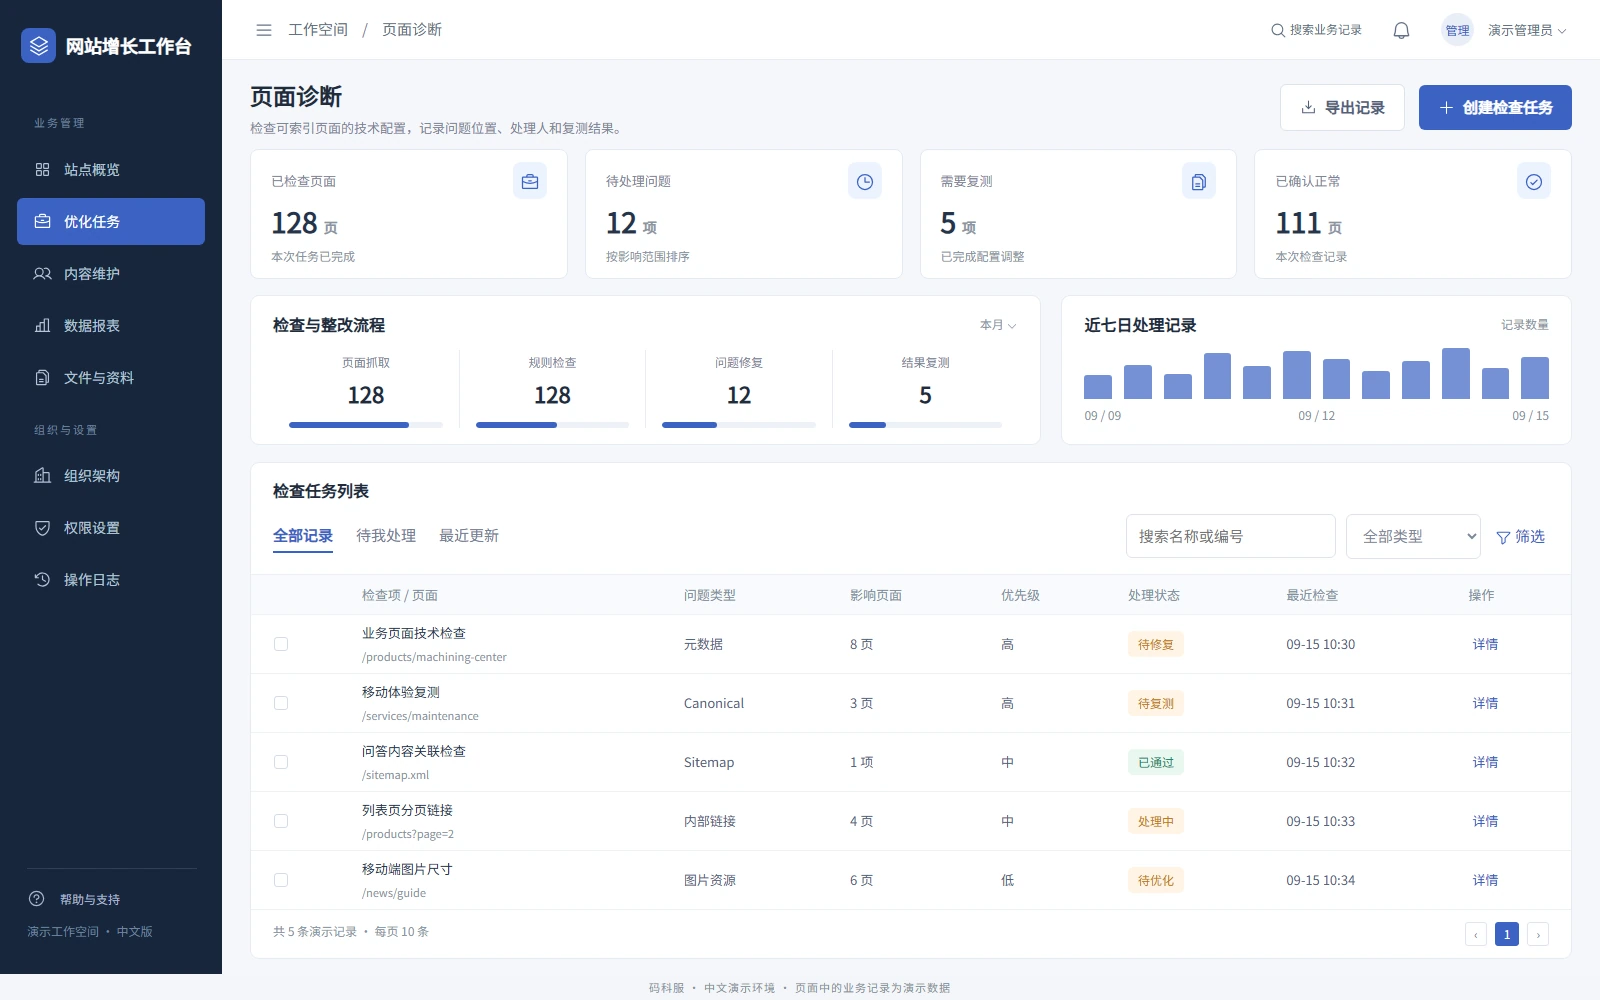Go to next page arrow in pagination

1538,934
